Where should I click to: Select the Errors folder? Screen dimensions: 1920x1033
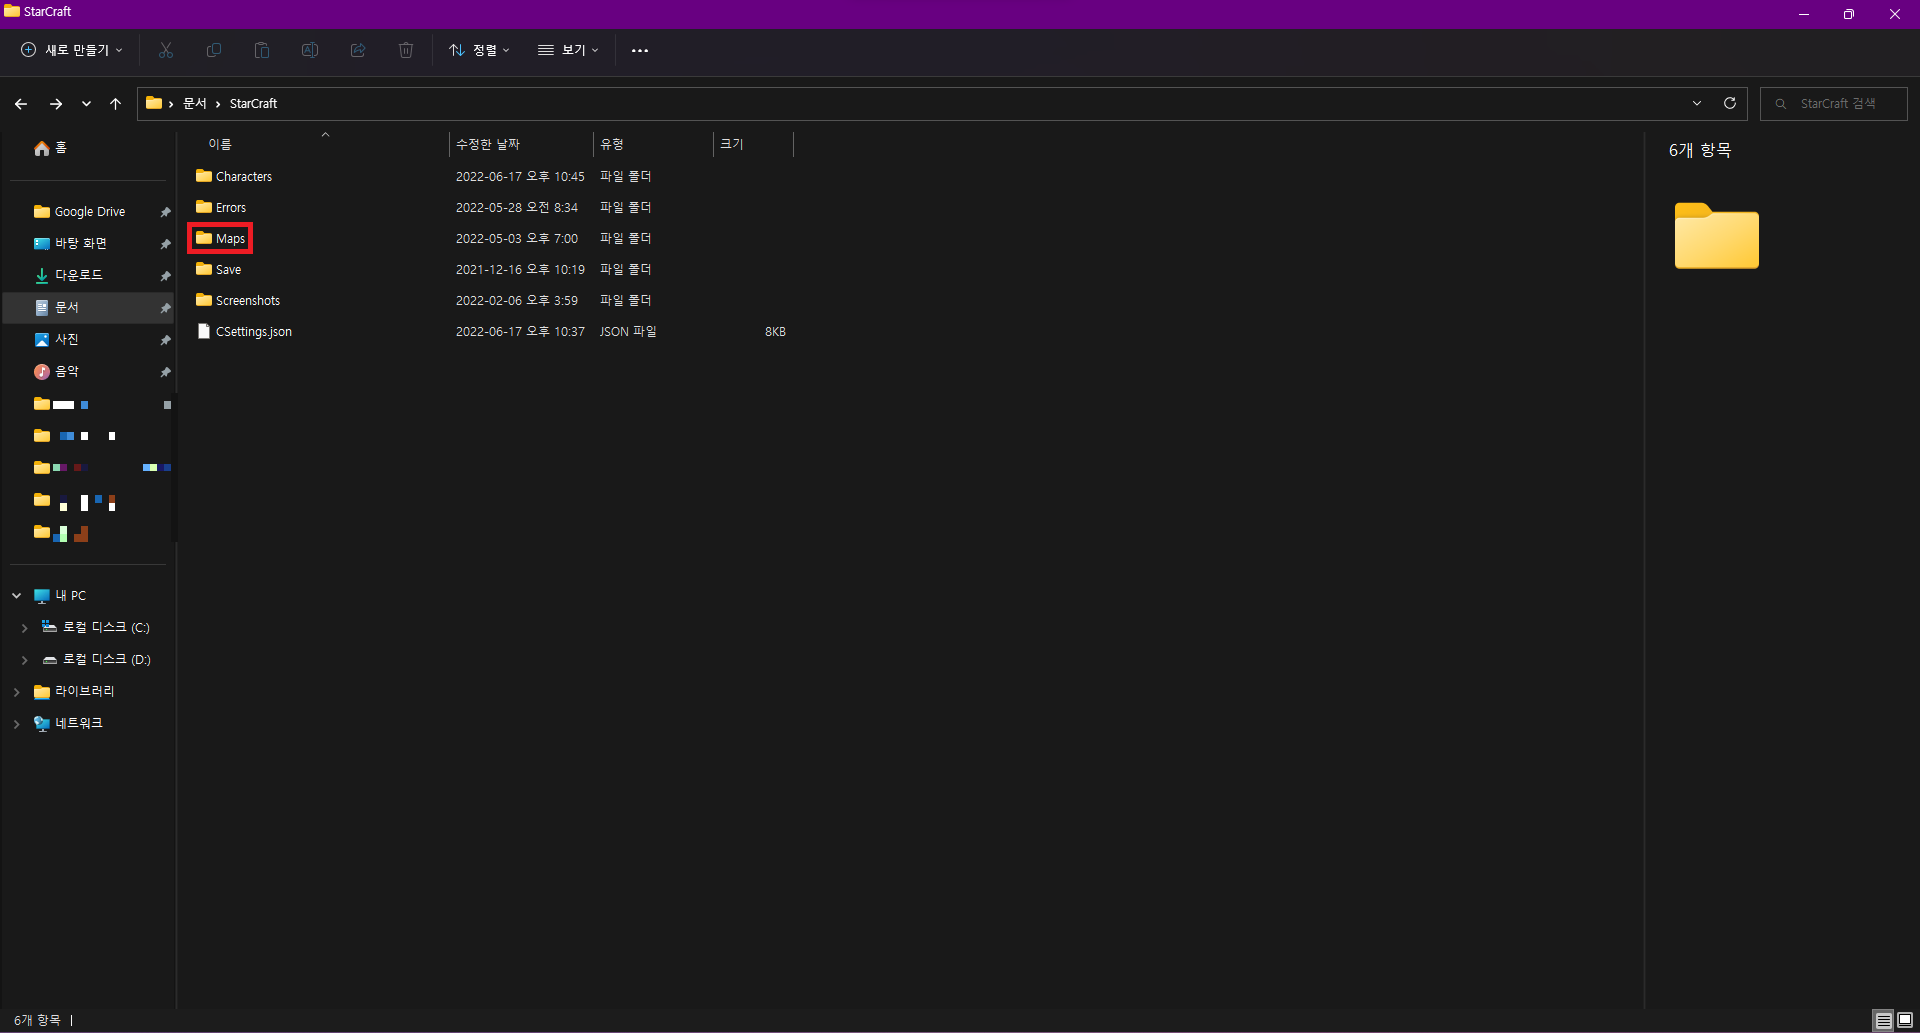click(231, 207)
